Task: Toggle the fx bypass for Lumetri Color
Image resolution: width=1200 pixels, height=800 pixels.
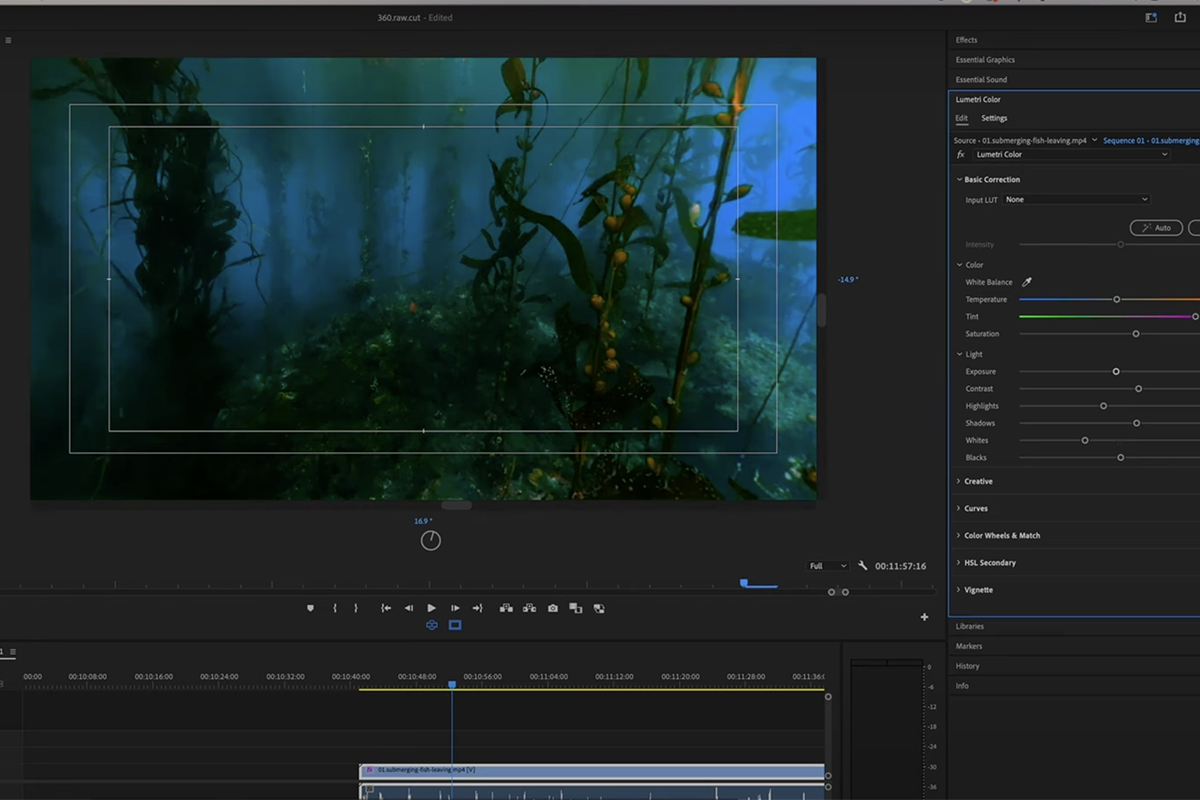Action: click(961, 155)
